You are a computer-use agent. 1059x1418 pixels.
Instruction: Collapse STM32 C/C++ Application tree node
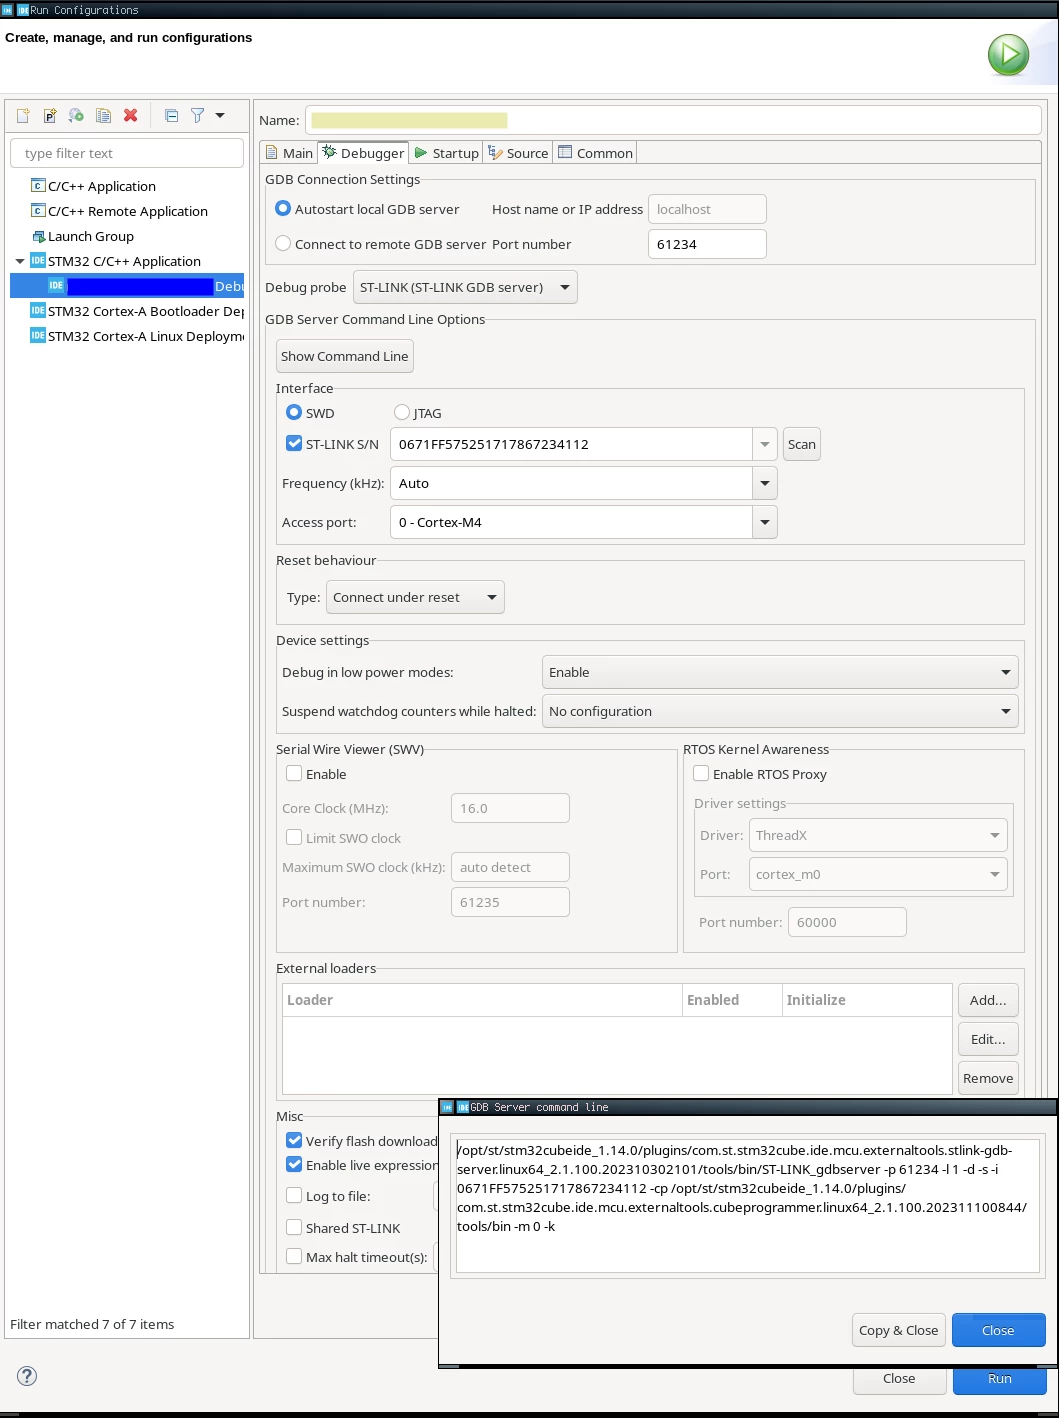pos(20,261)
